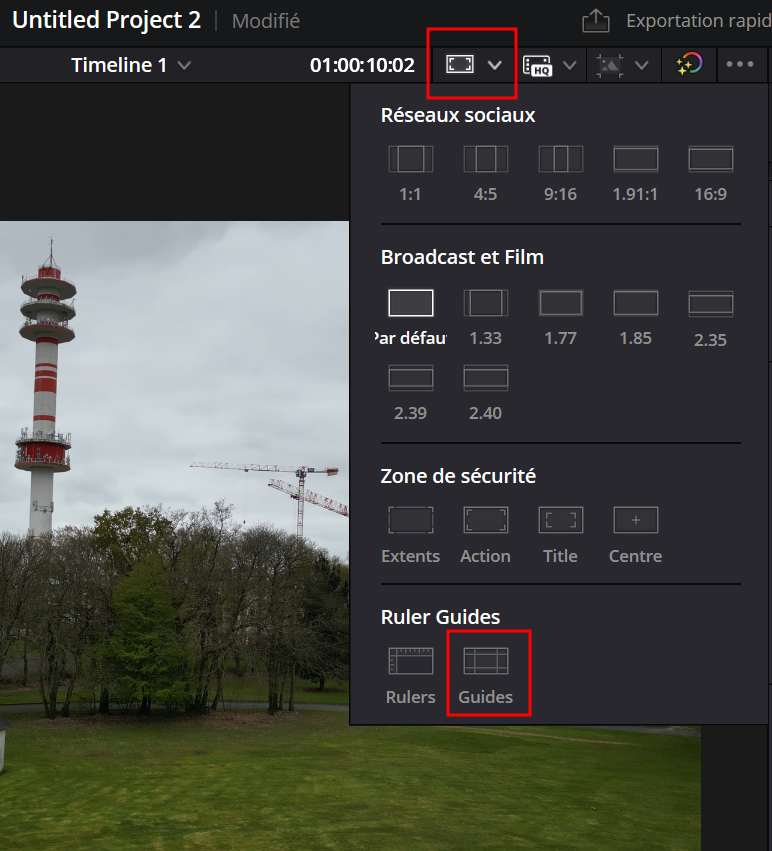Expand the Timeline 1 dropdown
This screenshot has width=772, height=851.
184,65
